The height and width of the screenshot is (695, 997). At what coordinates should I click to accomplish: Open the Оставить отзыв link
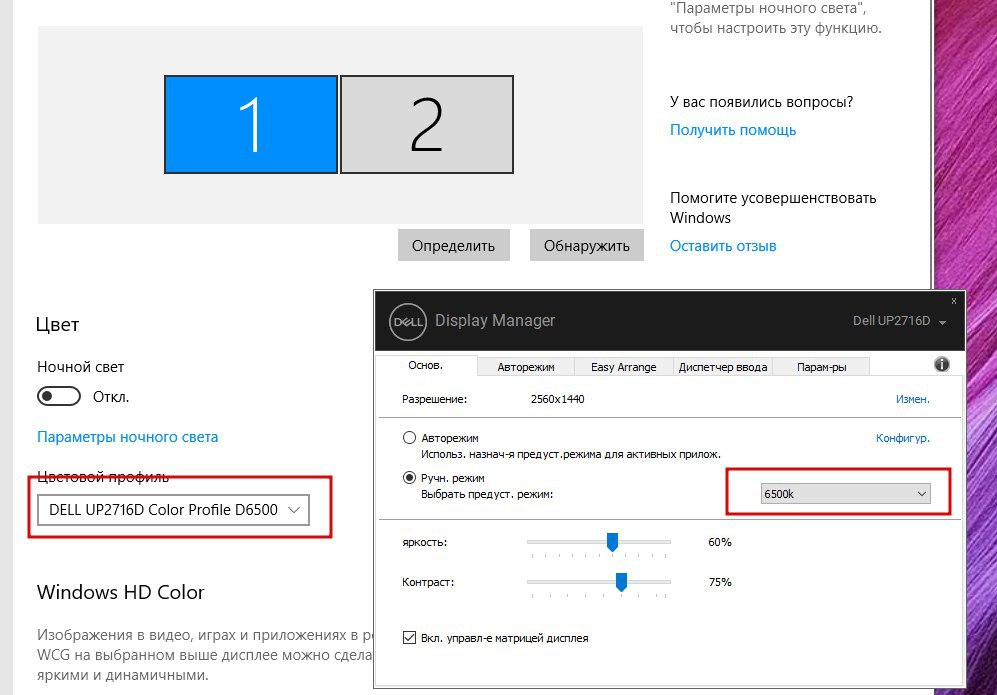click(723, 246)
